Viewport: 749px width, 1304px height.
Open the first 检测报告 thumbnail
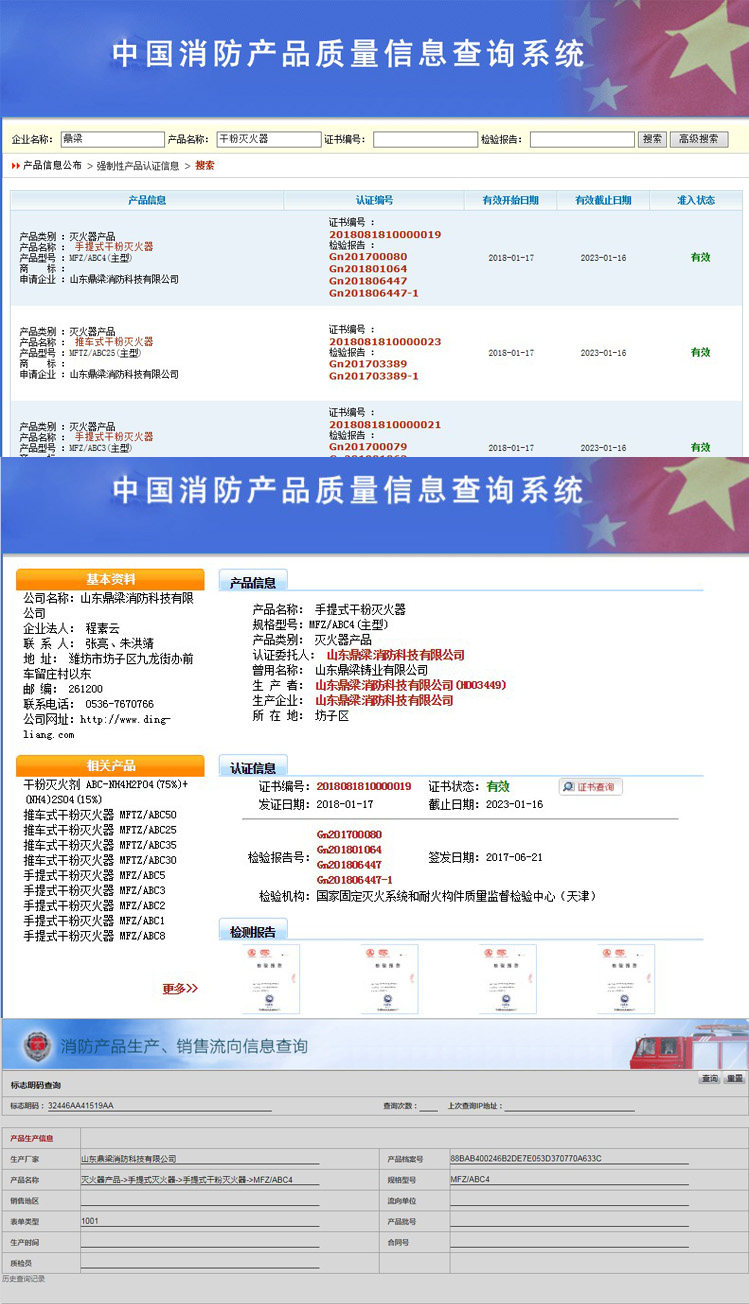(x=270, y=979)
